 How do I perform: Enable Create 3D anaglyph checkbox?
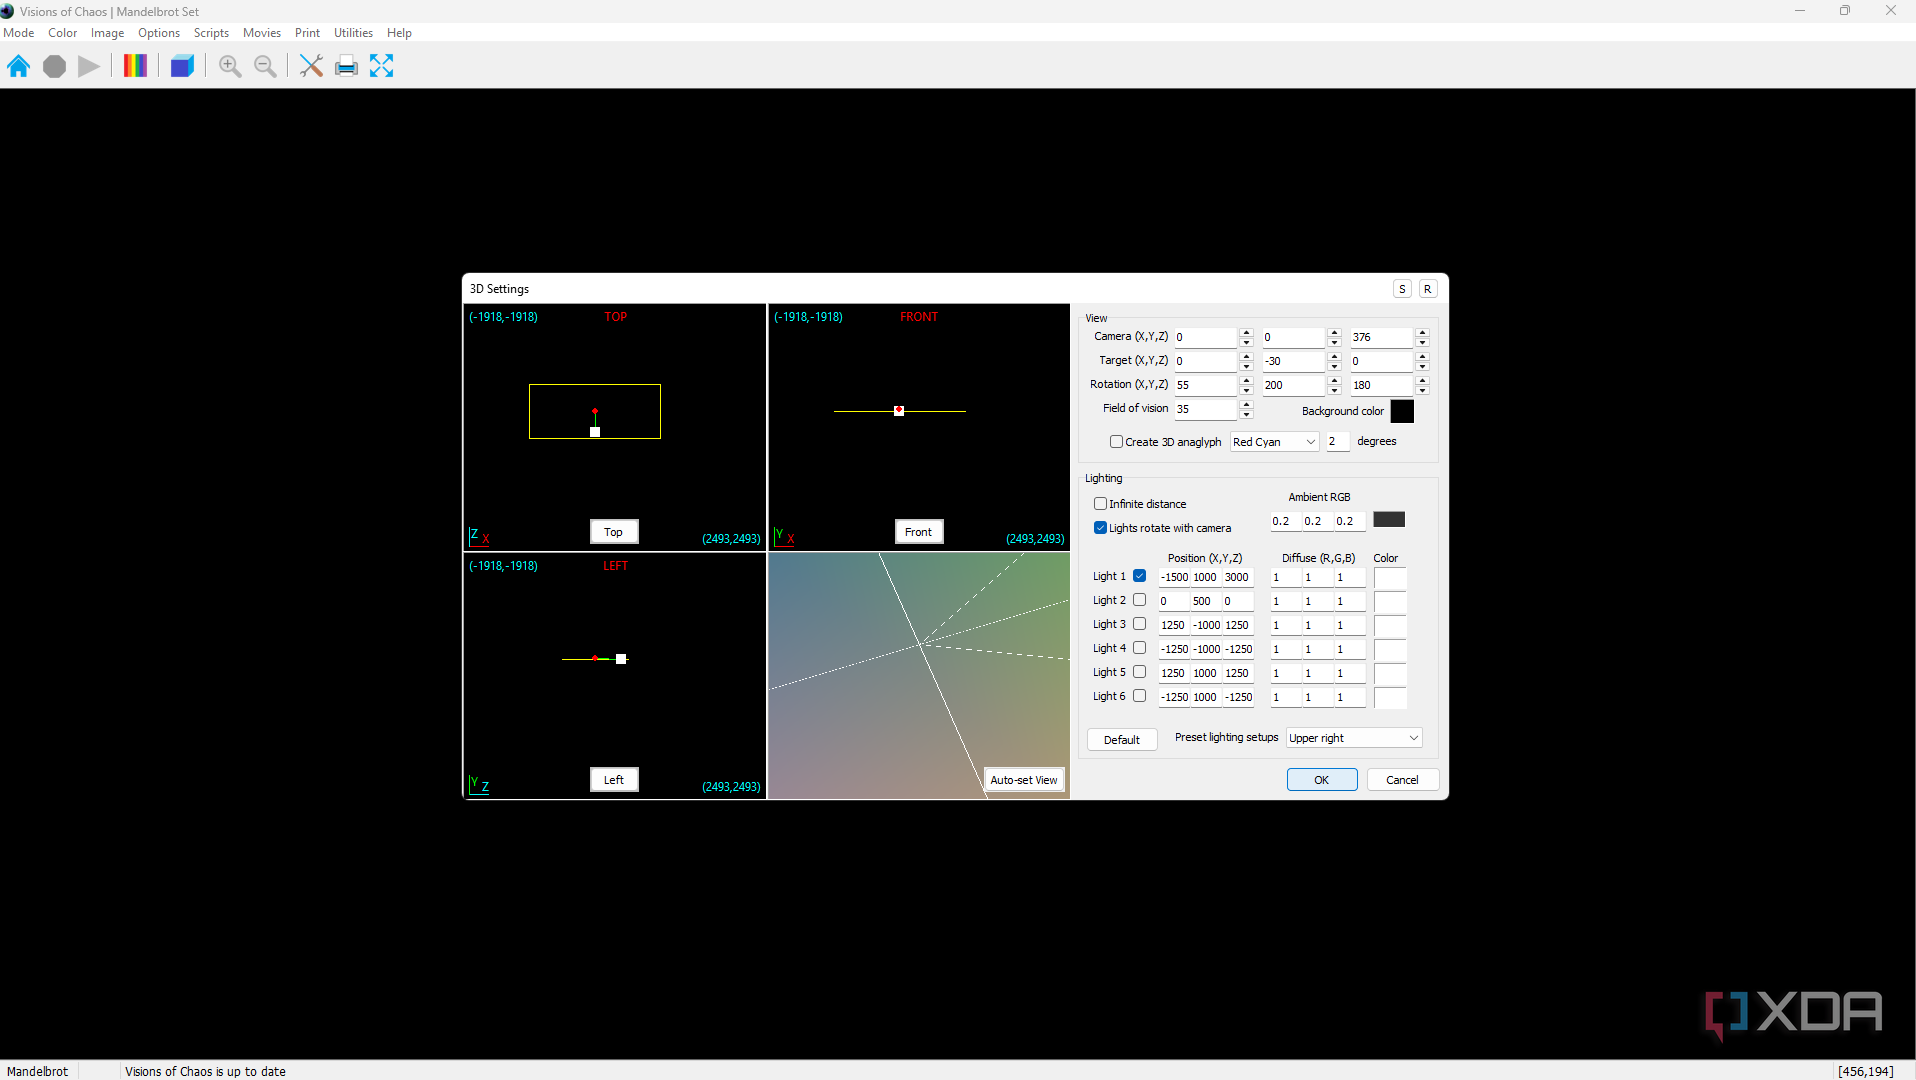click(x=1116, y=442)
